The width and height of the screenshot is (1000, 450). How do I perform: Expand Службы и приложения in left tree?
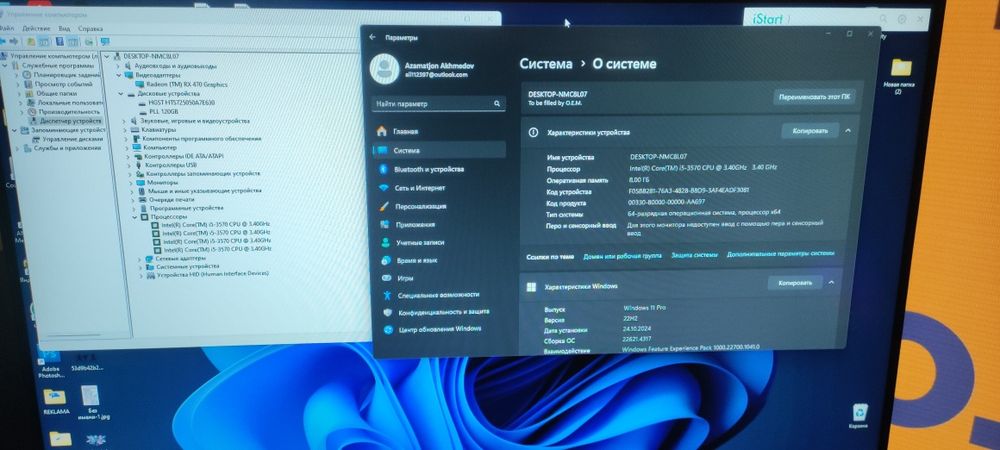(18, 148)
